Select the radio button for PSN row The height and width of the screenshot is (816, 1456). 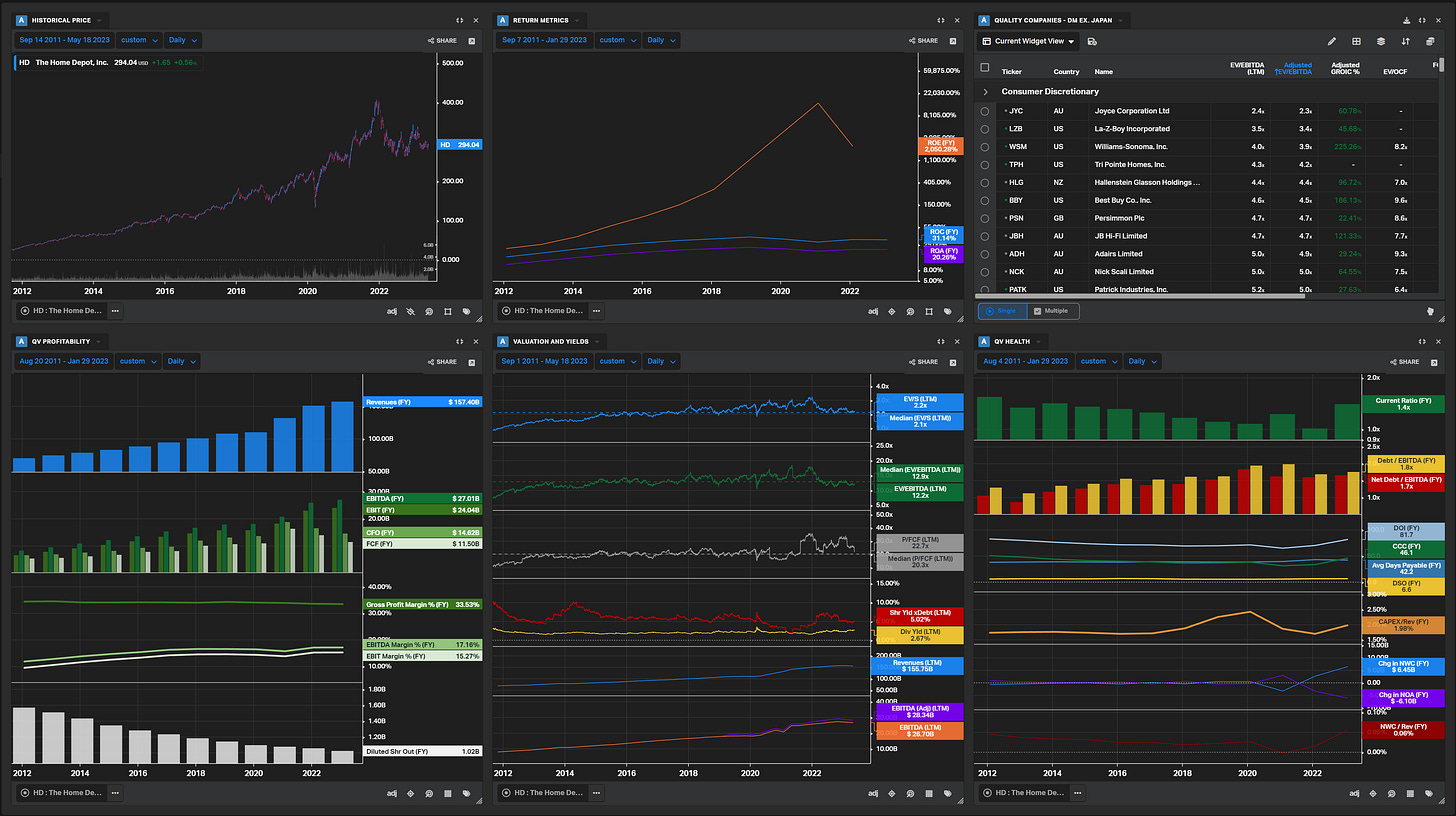click(x=985, y=218)
